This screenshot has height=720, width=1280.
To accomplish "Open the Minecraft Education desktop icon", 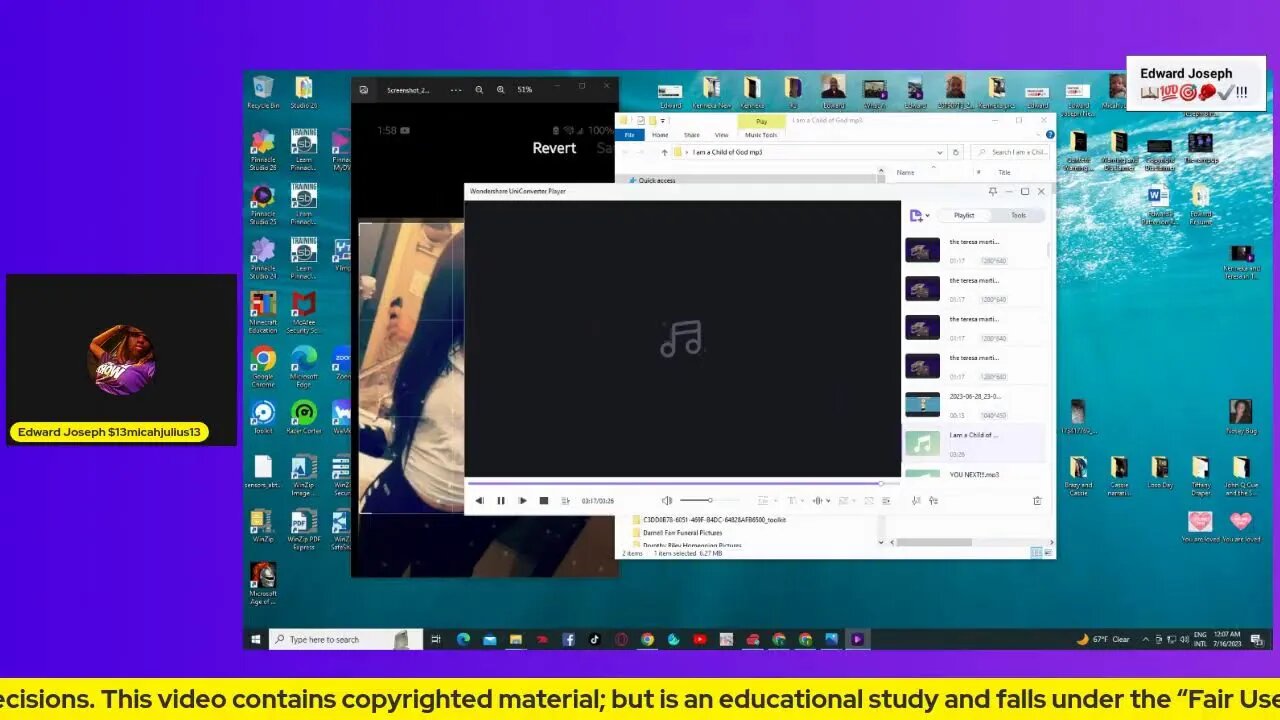I will (263, 311).
